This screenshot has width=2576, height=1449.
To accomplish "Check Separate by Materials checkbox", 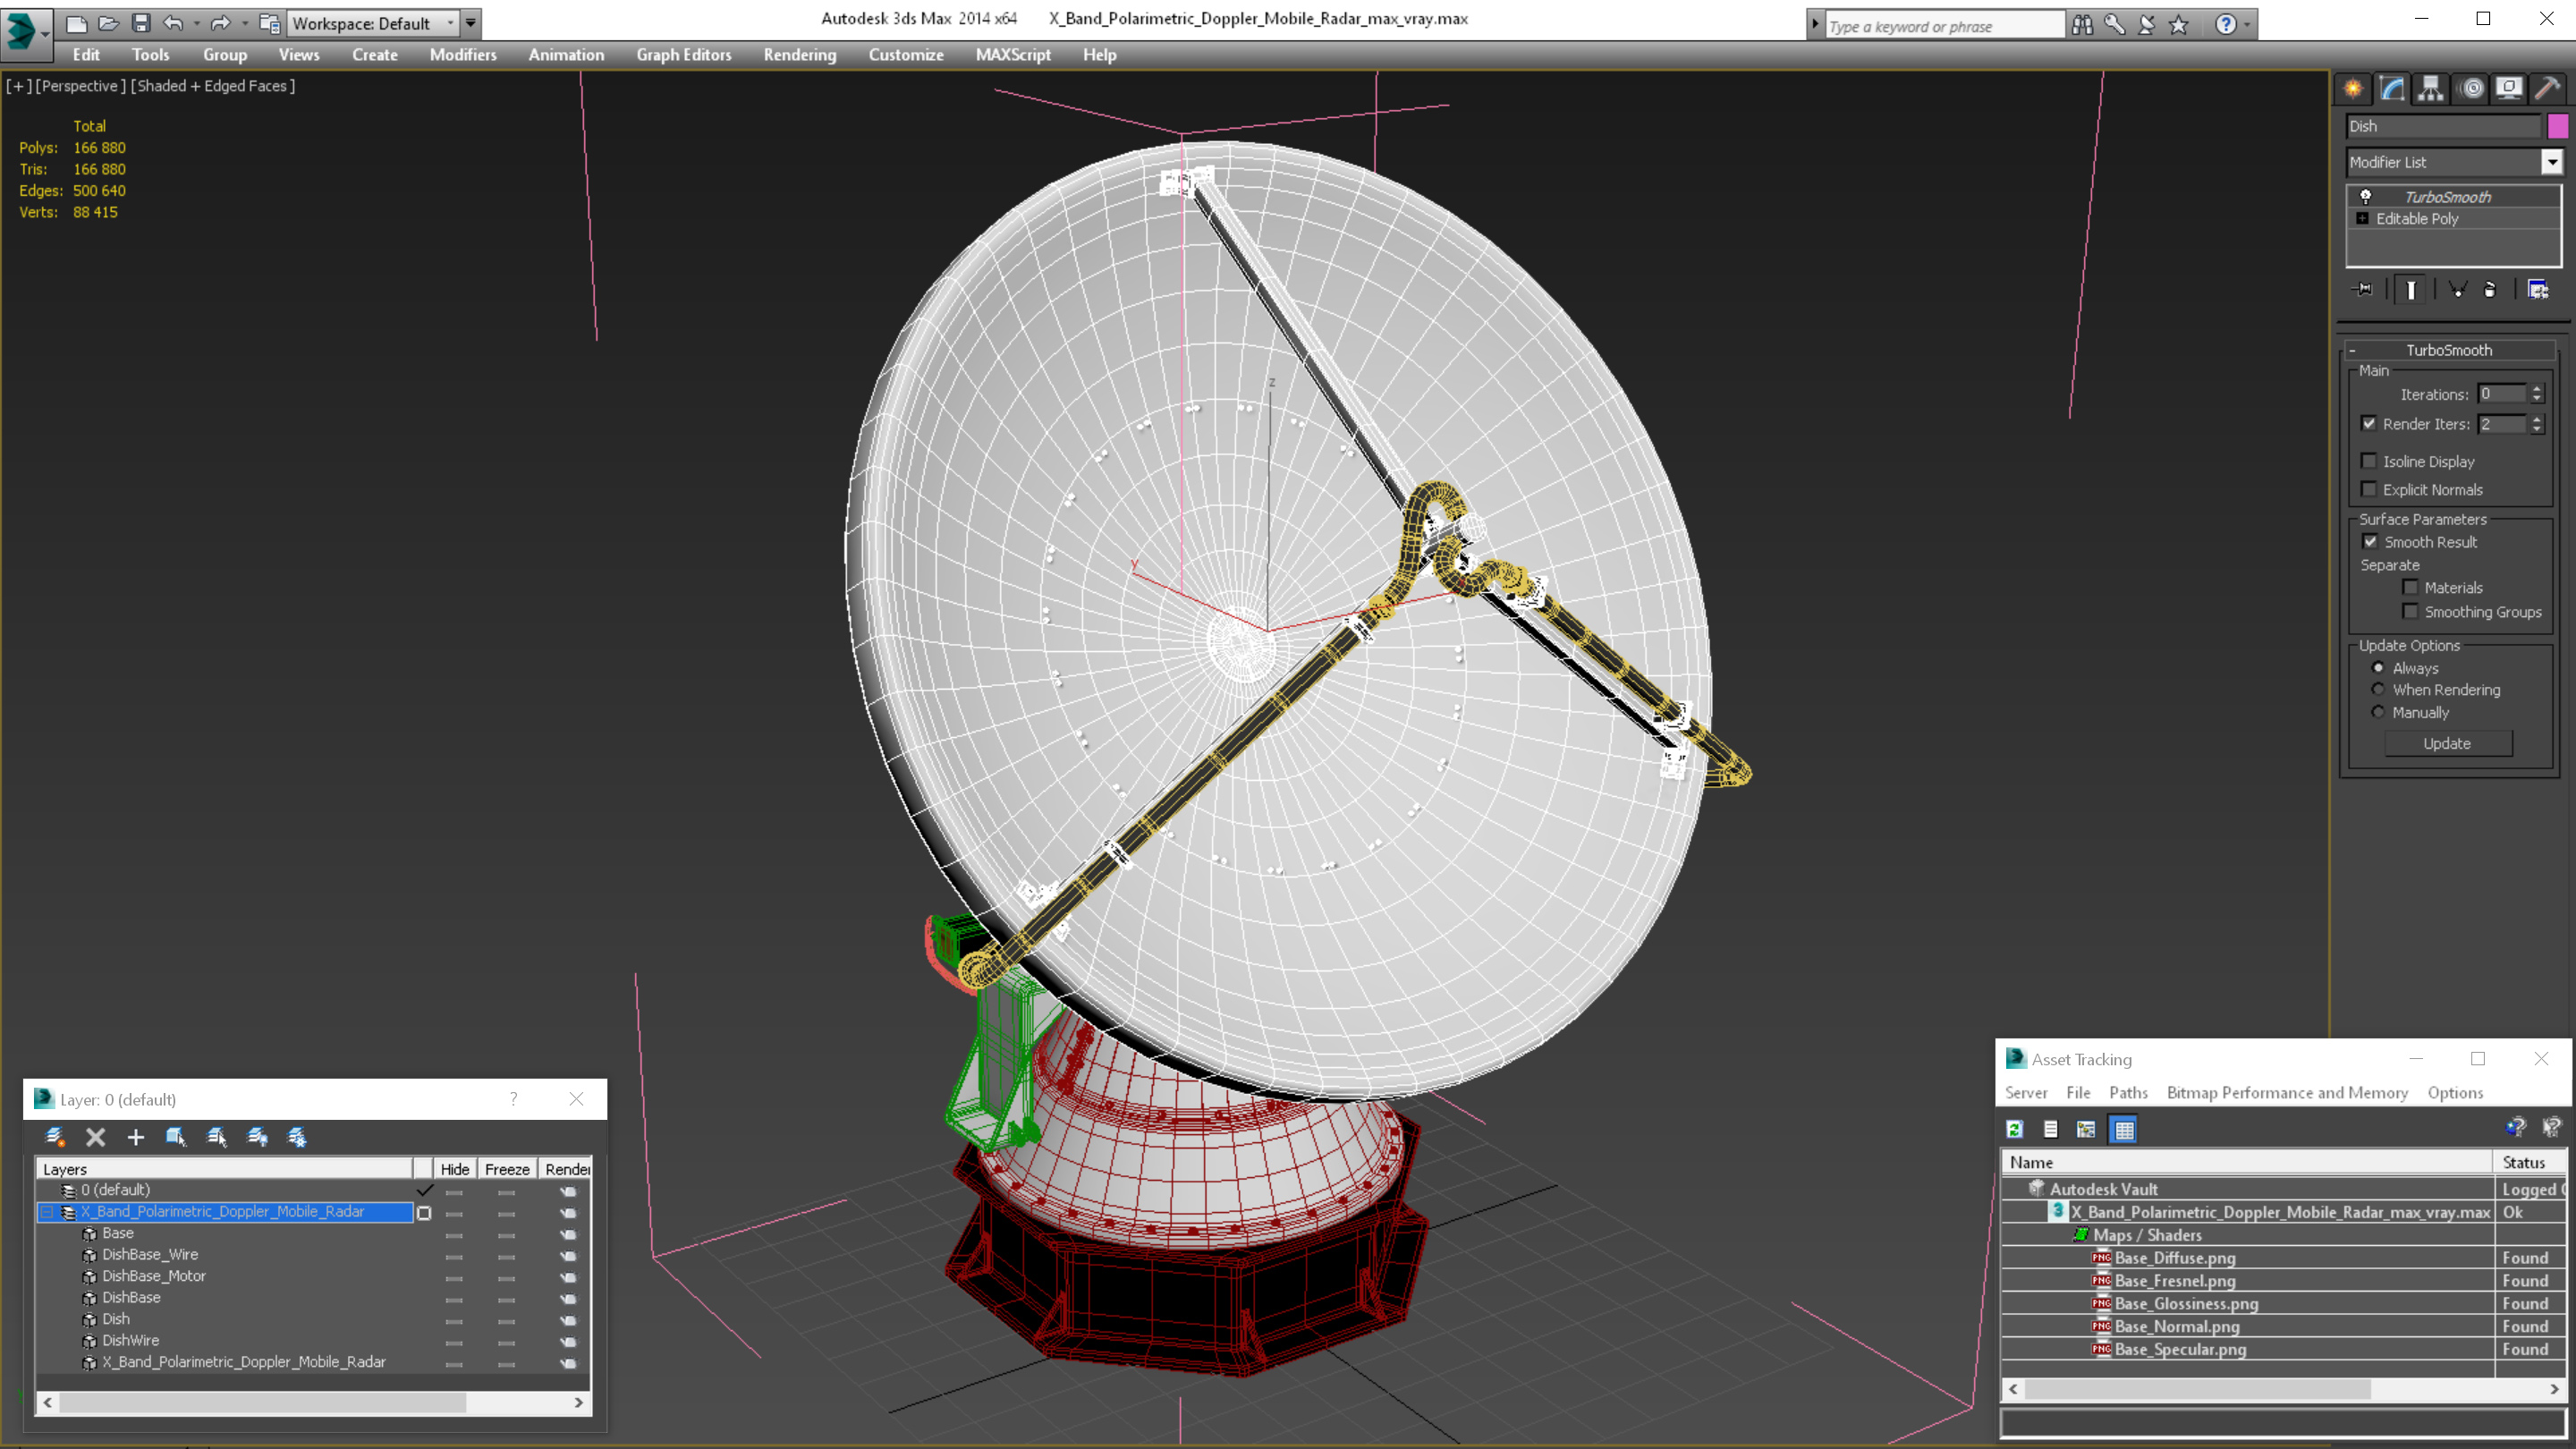I will click(x=2410, y=588).
